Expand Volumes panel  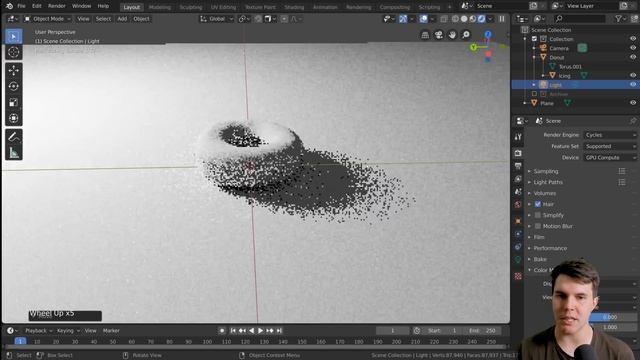click(x=544, y=193)
